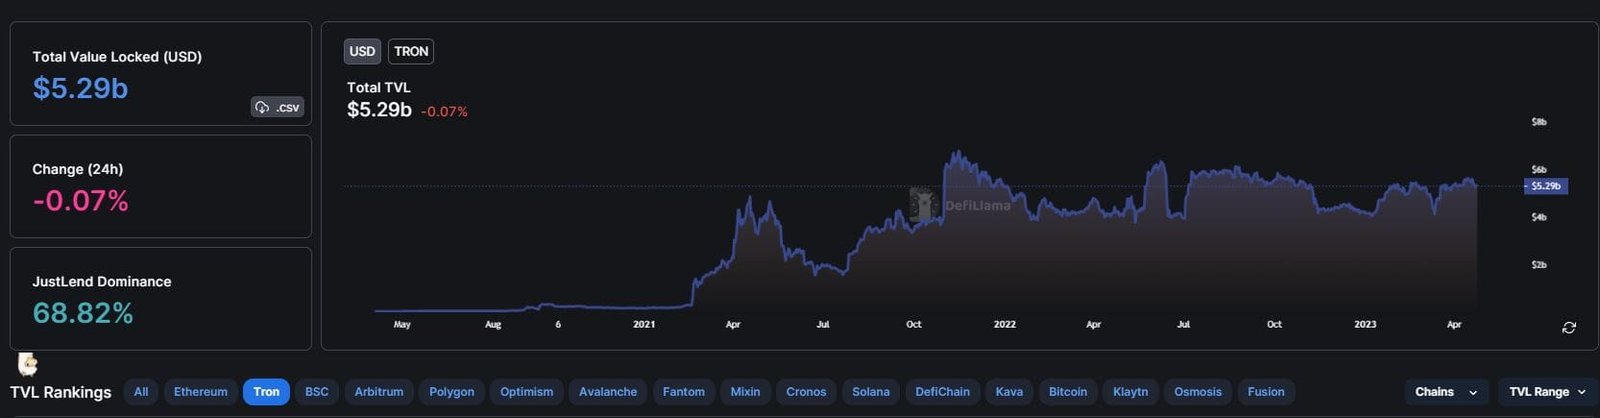Click the $2b label on chart y-axis

pos(1539,265)
